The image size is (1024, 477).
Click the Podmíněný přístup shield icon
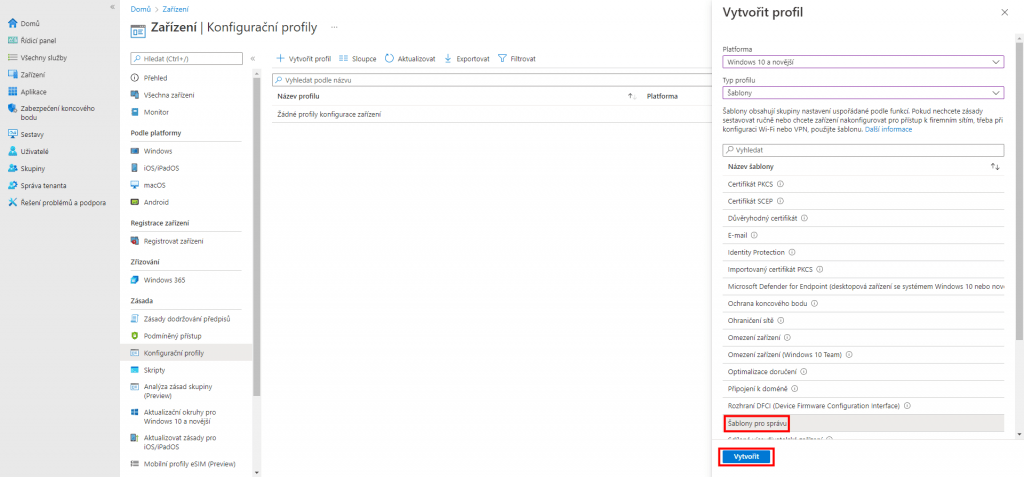pos(135,335)
